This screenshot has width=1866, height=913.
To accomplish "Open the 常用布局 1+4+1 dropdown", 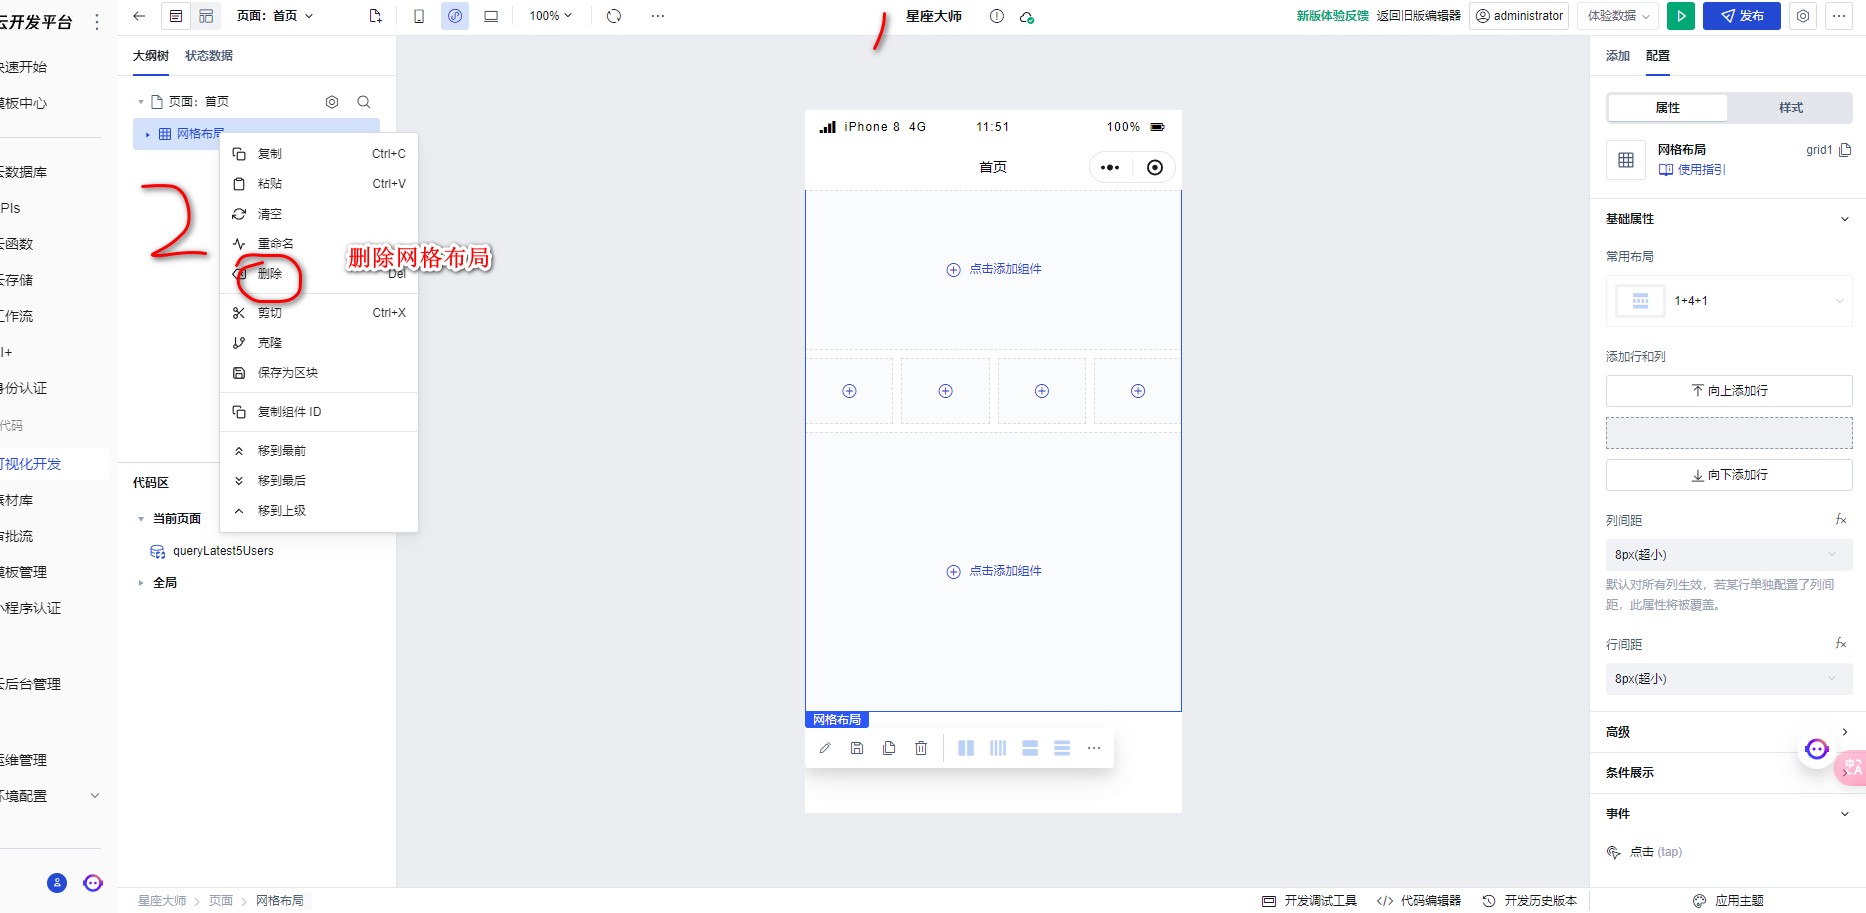I will point(1729,300).
